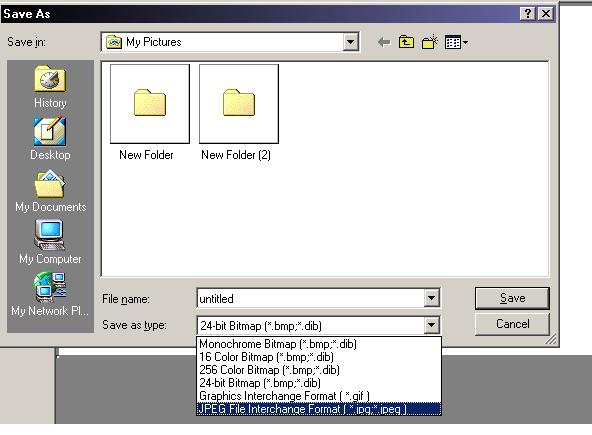Go to Desktop in places bar
Image resolution: width=592 pixels, height=435 pixels.
50,139
